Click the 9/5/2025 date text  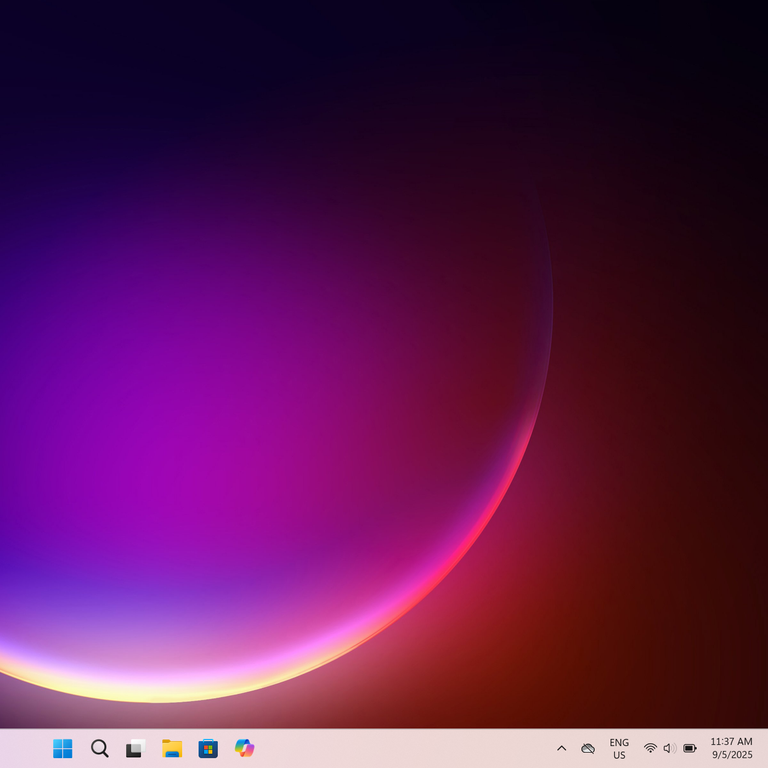point(732,755)
